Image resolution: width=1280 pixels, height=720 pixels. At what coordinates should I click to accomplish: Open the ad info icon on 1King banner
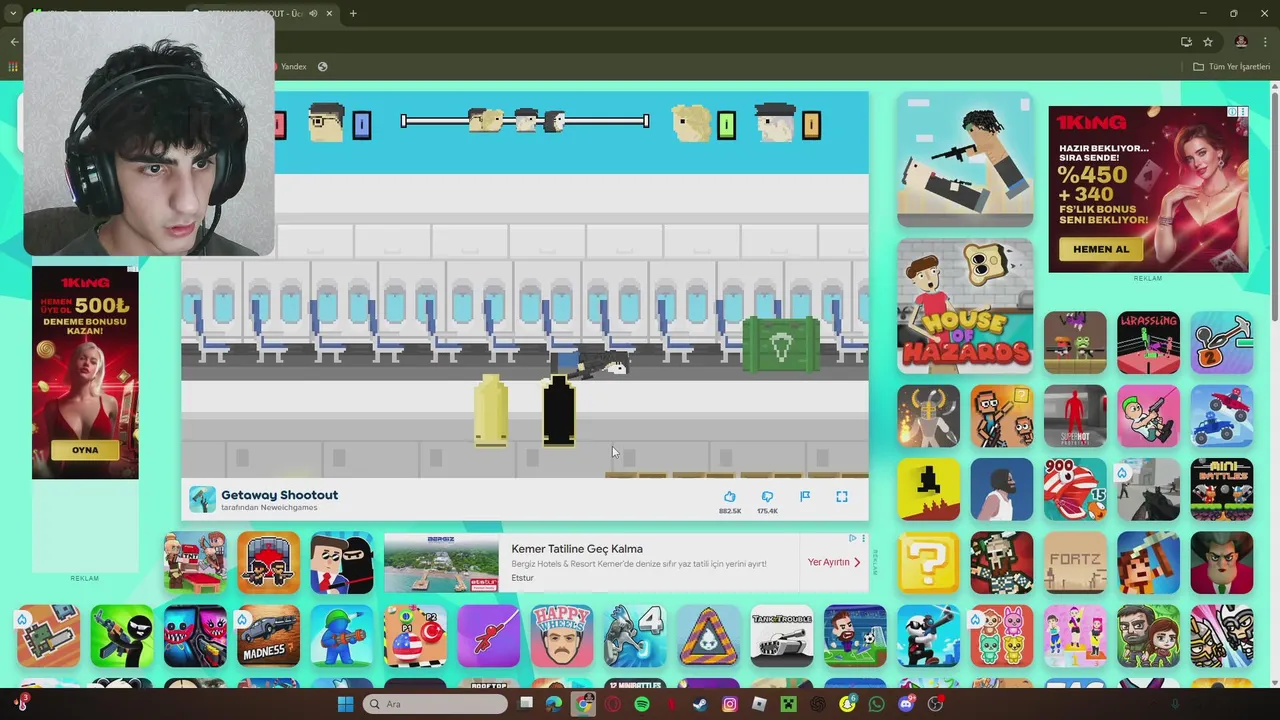[1232, 112]
